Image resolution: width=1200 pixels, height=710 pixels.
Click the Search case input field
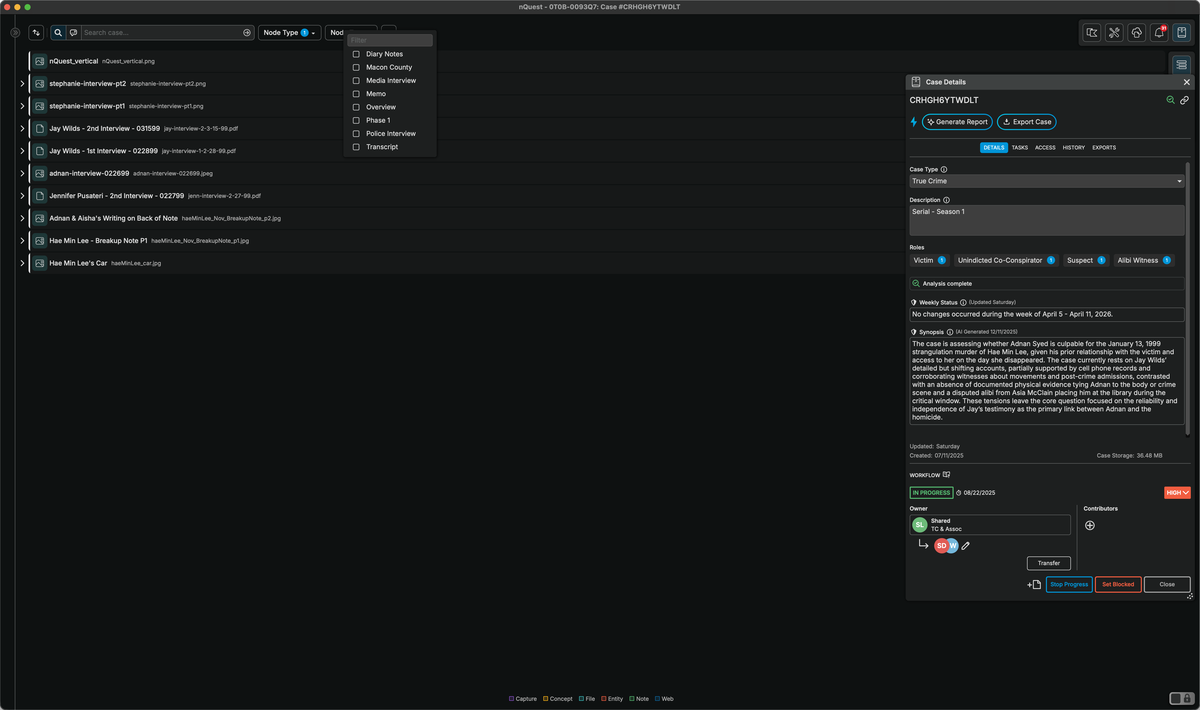click(160, 32)
